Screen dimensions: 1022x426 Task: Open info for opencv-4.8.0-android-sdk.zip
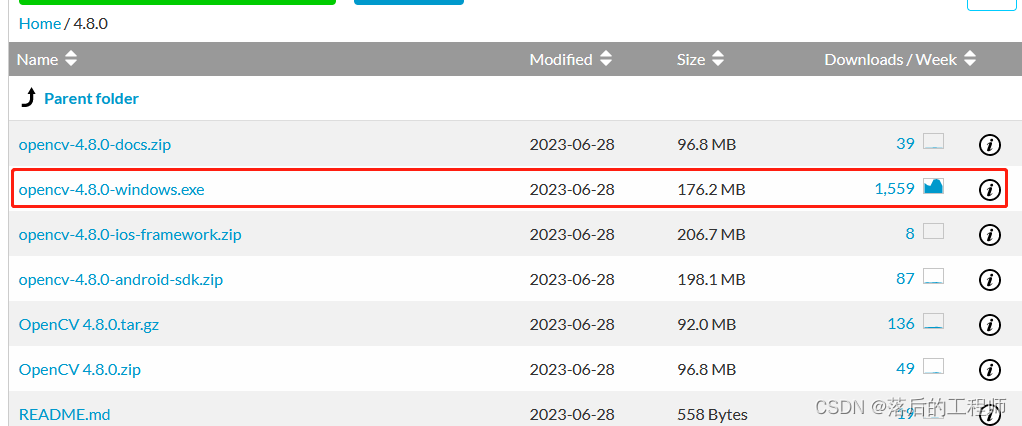pyautogui.click(x=989, y=279)
